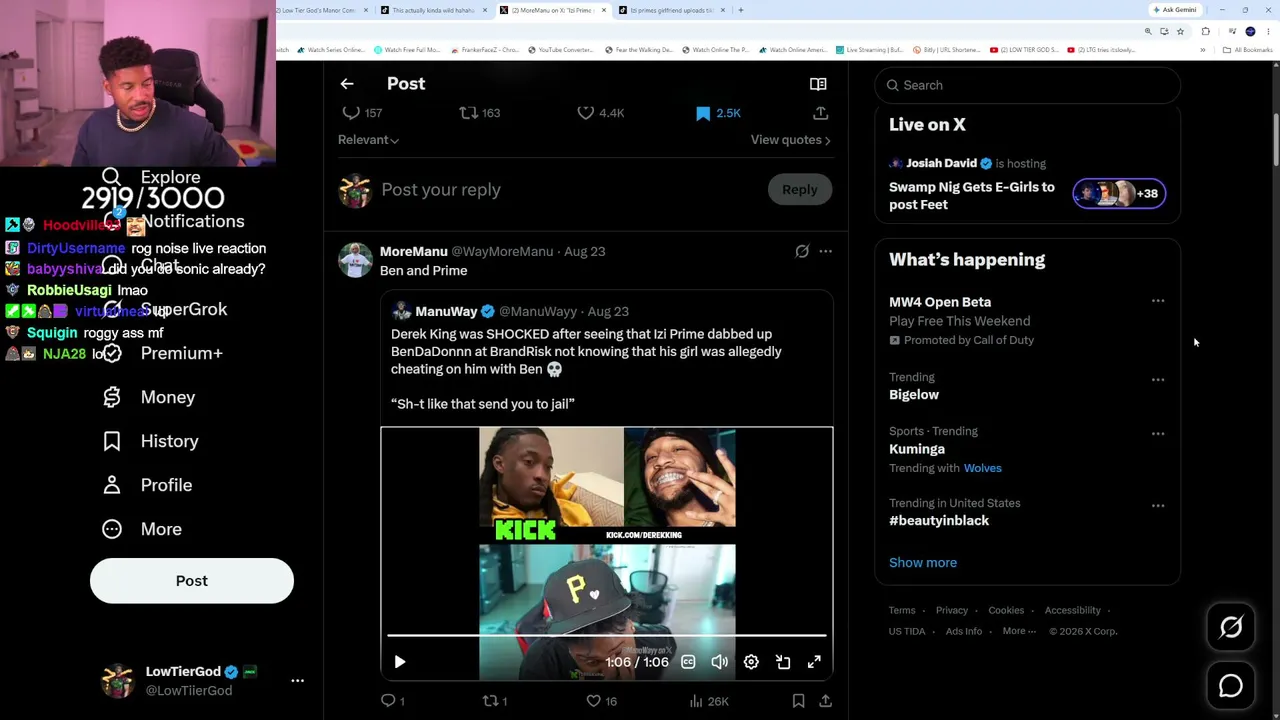1280x720 pixels.
Task: Open a new browser tab
Action: (x=740, y=10)
